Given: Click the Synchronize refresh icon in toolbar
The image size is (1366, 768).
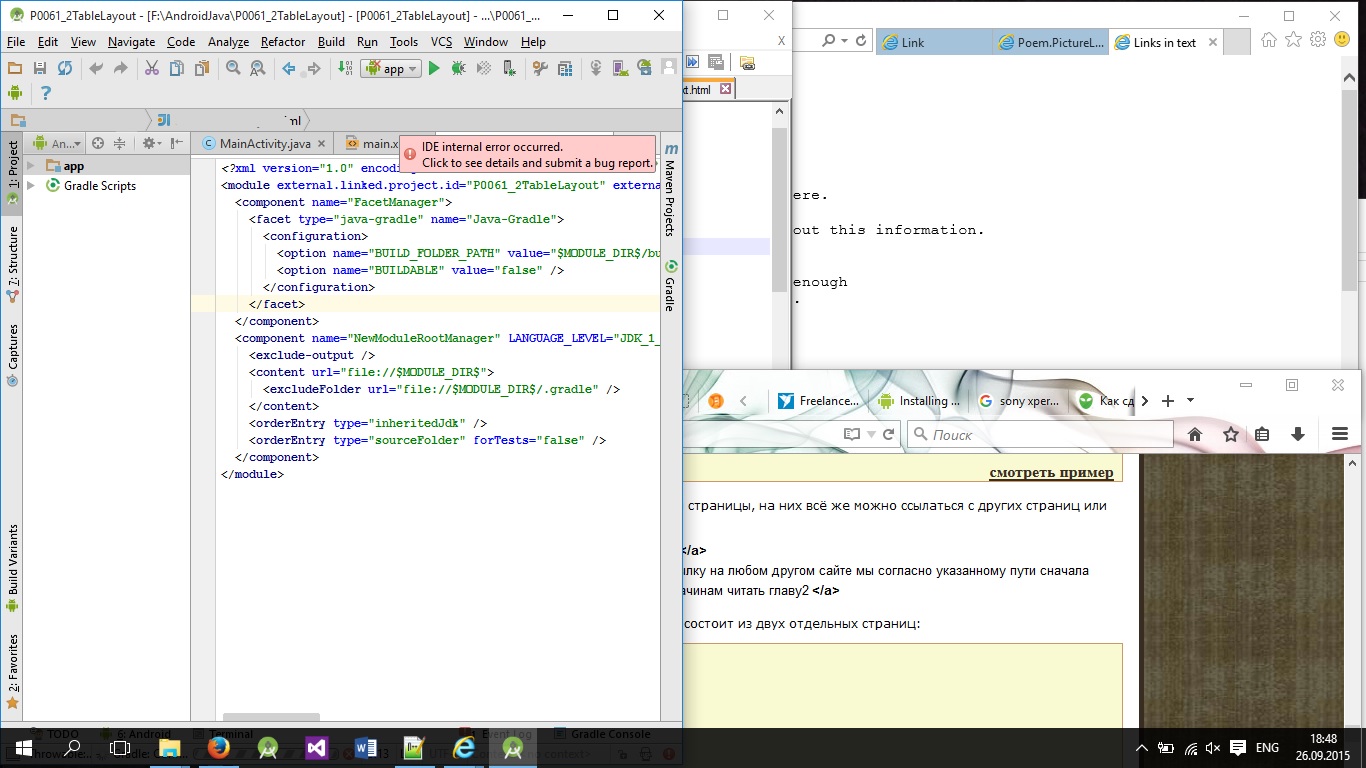Looking at the screenshot, I should click(x=65, y=68).
